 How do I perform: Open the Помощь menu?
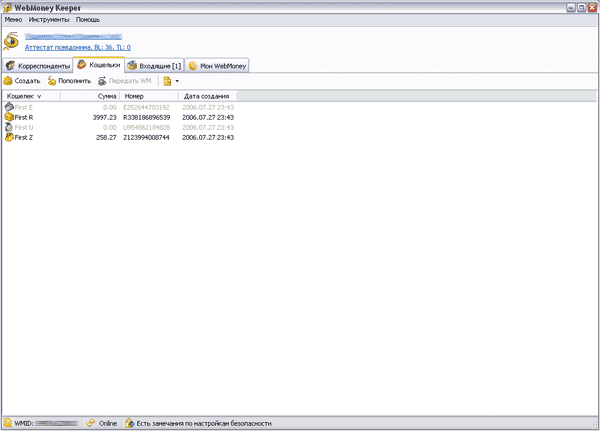pos(88,20)
